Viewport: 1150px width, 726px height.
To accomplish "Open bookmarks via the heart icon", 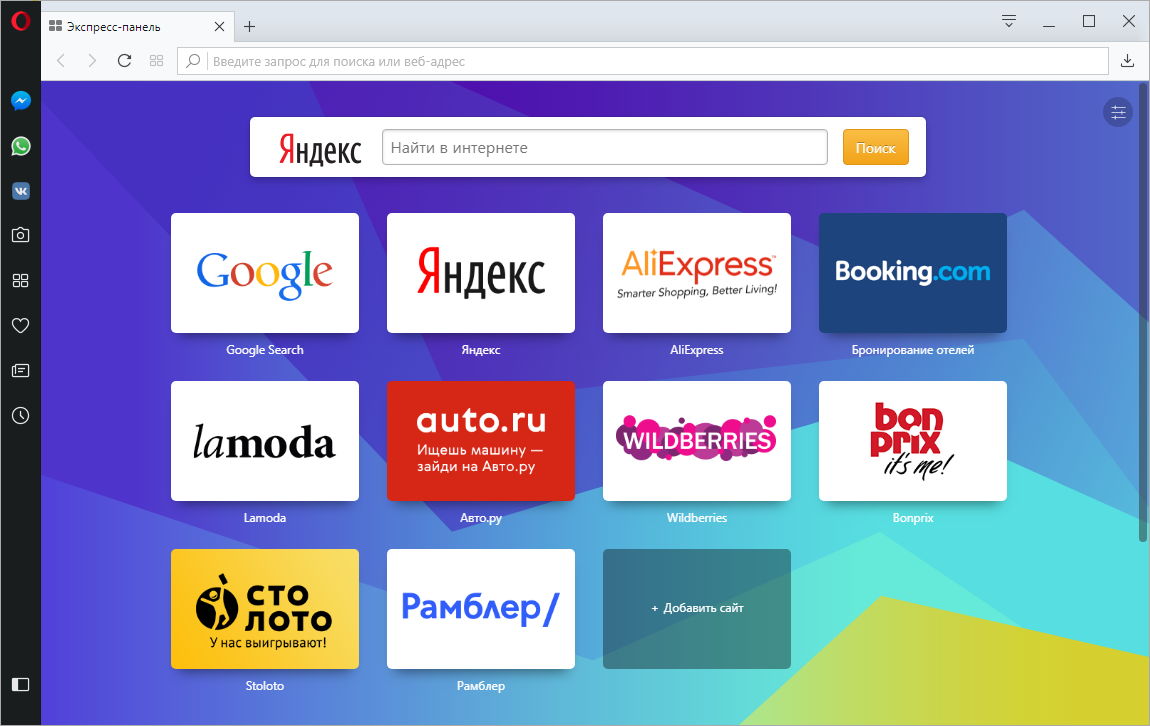I will coord(21,326).
